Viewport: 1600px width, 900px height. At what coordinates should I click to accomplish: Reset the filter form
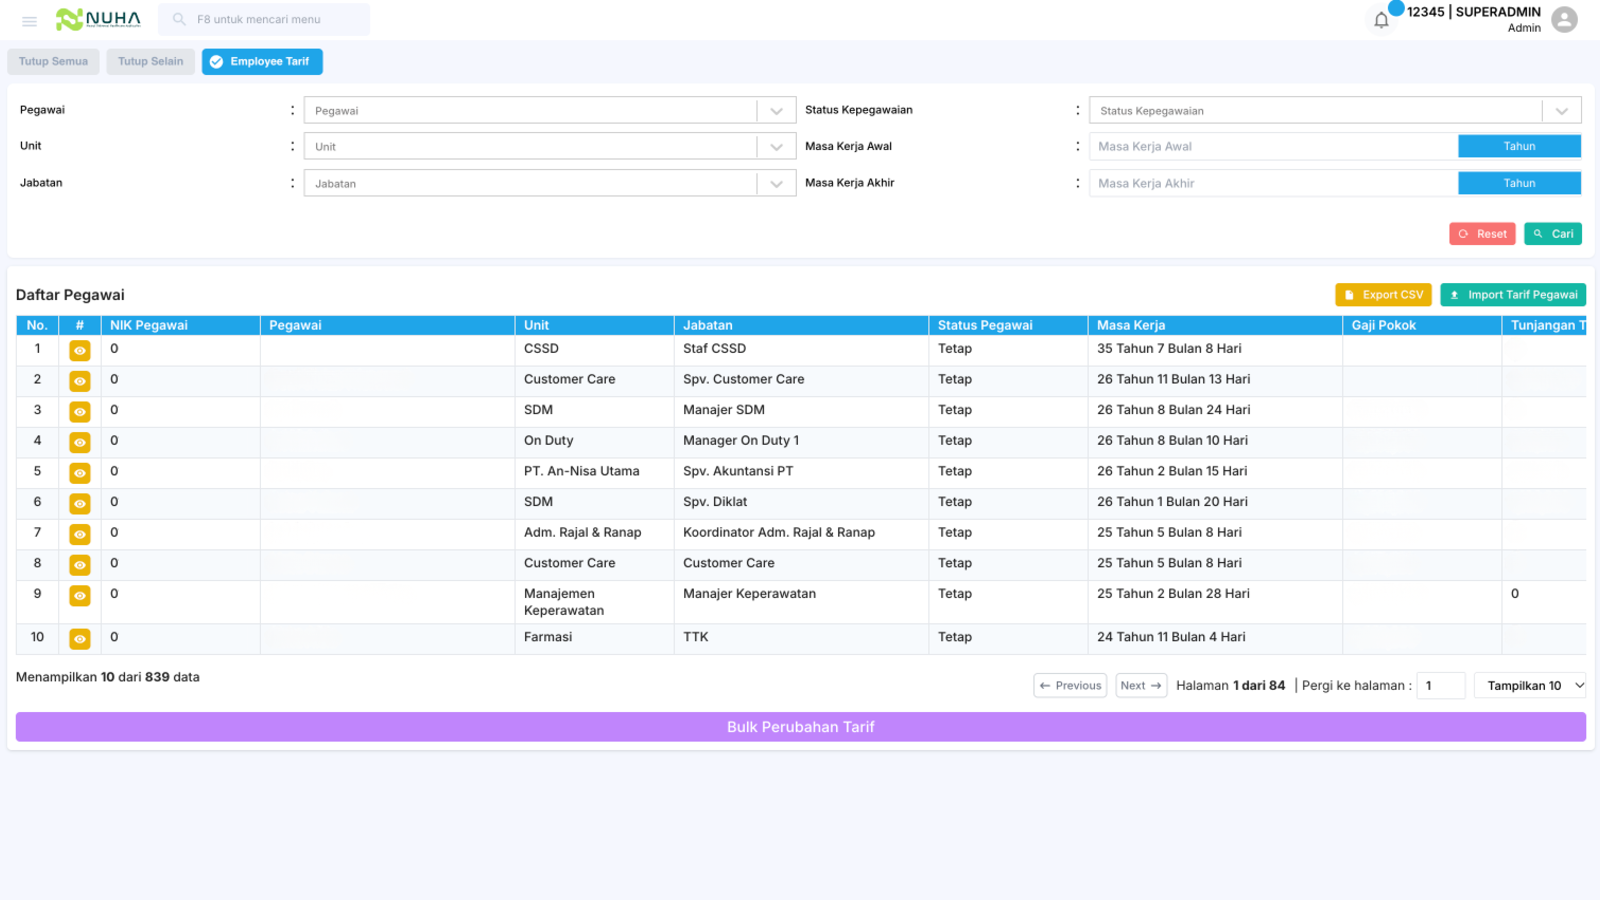1482,234
